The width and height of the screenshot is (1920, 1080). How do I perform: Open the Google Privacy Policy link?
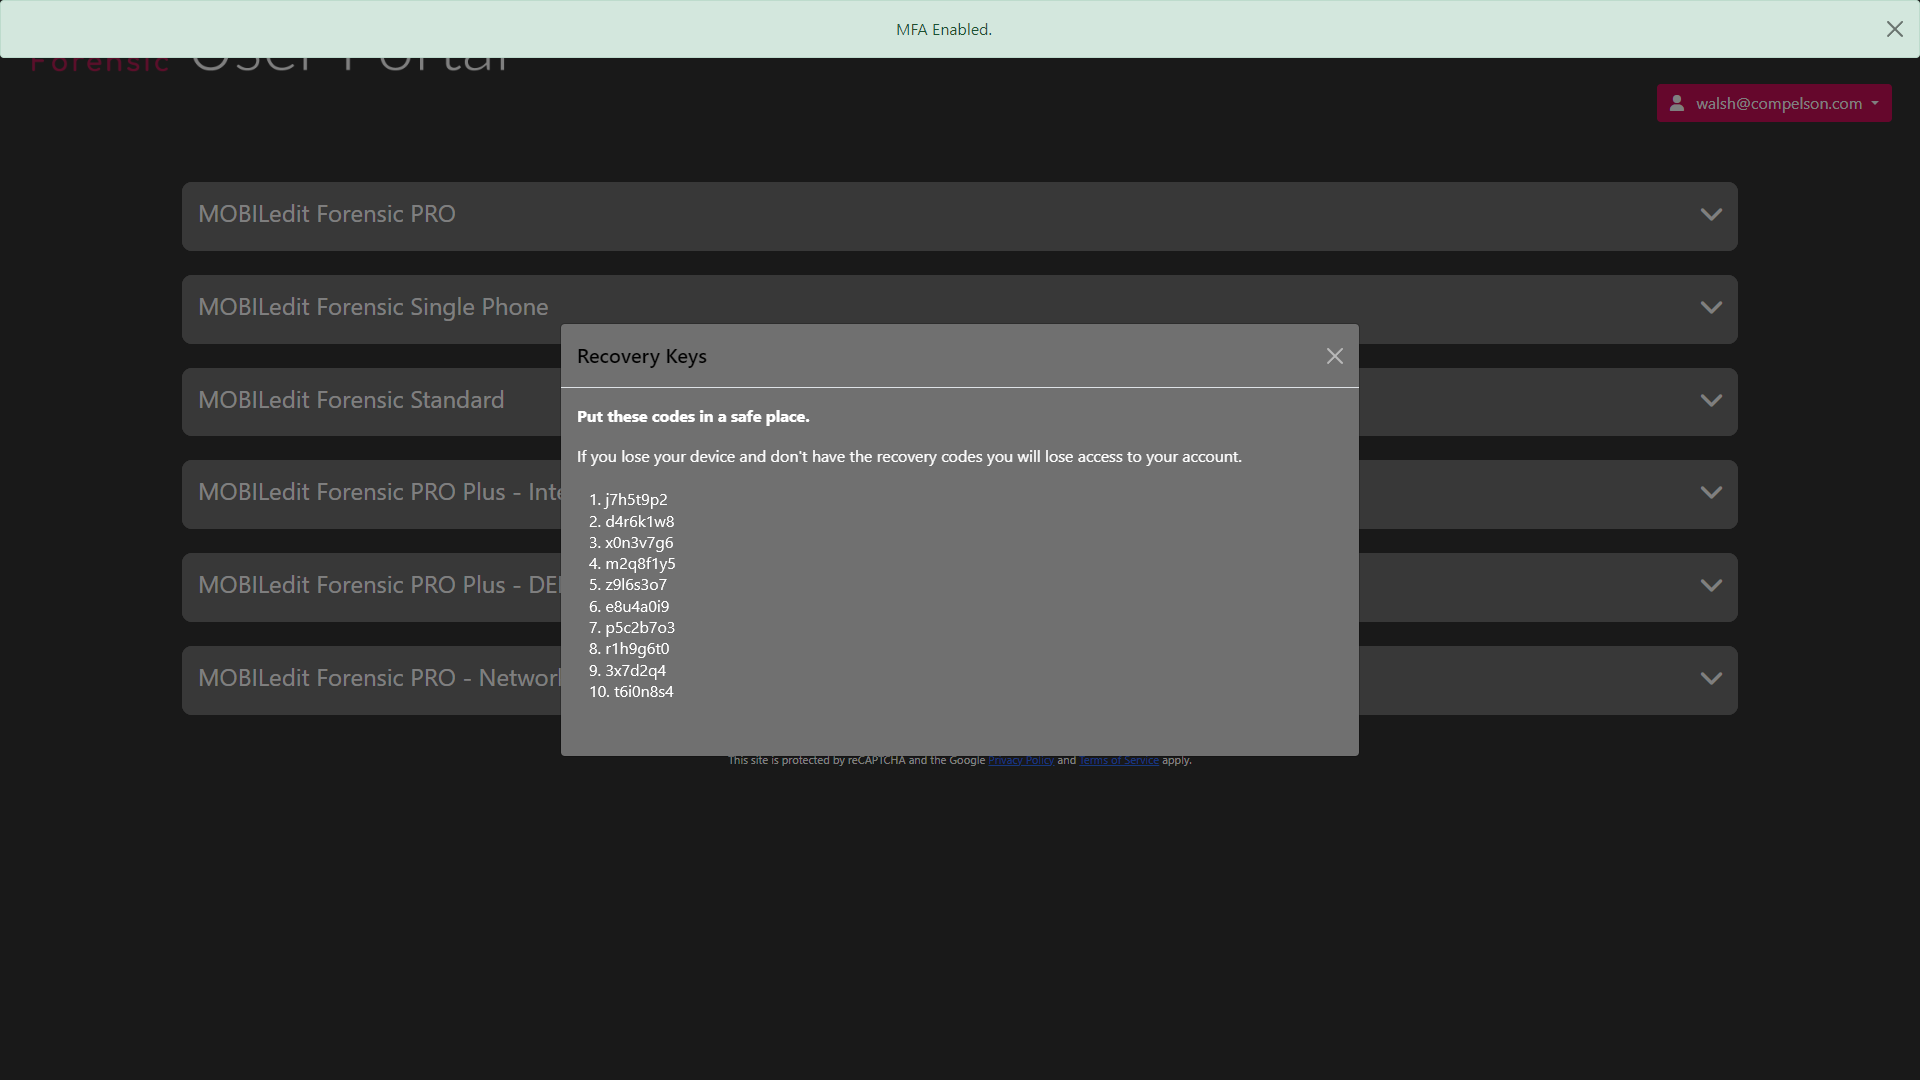tap(1021, 760)
